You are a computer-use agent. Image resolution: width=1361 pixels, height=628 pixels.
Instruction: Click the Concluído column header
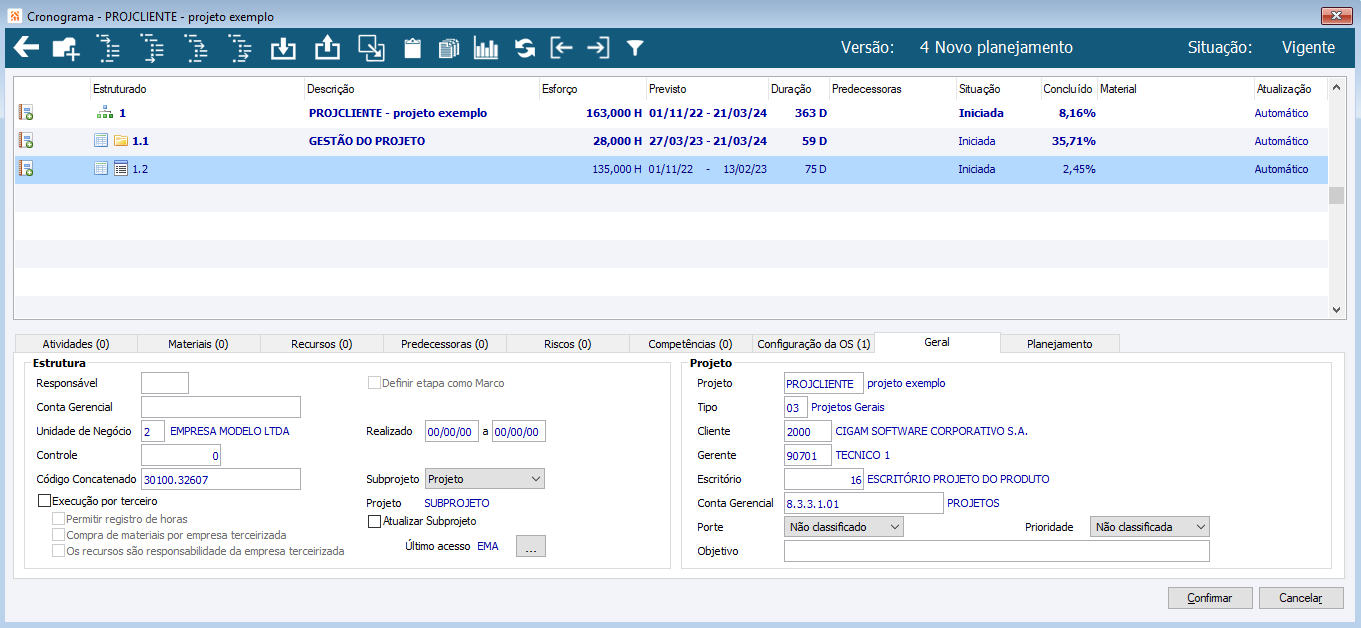pyautogui.click(x=1069, y=89)
